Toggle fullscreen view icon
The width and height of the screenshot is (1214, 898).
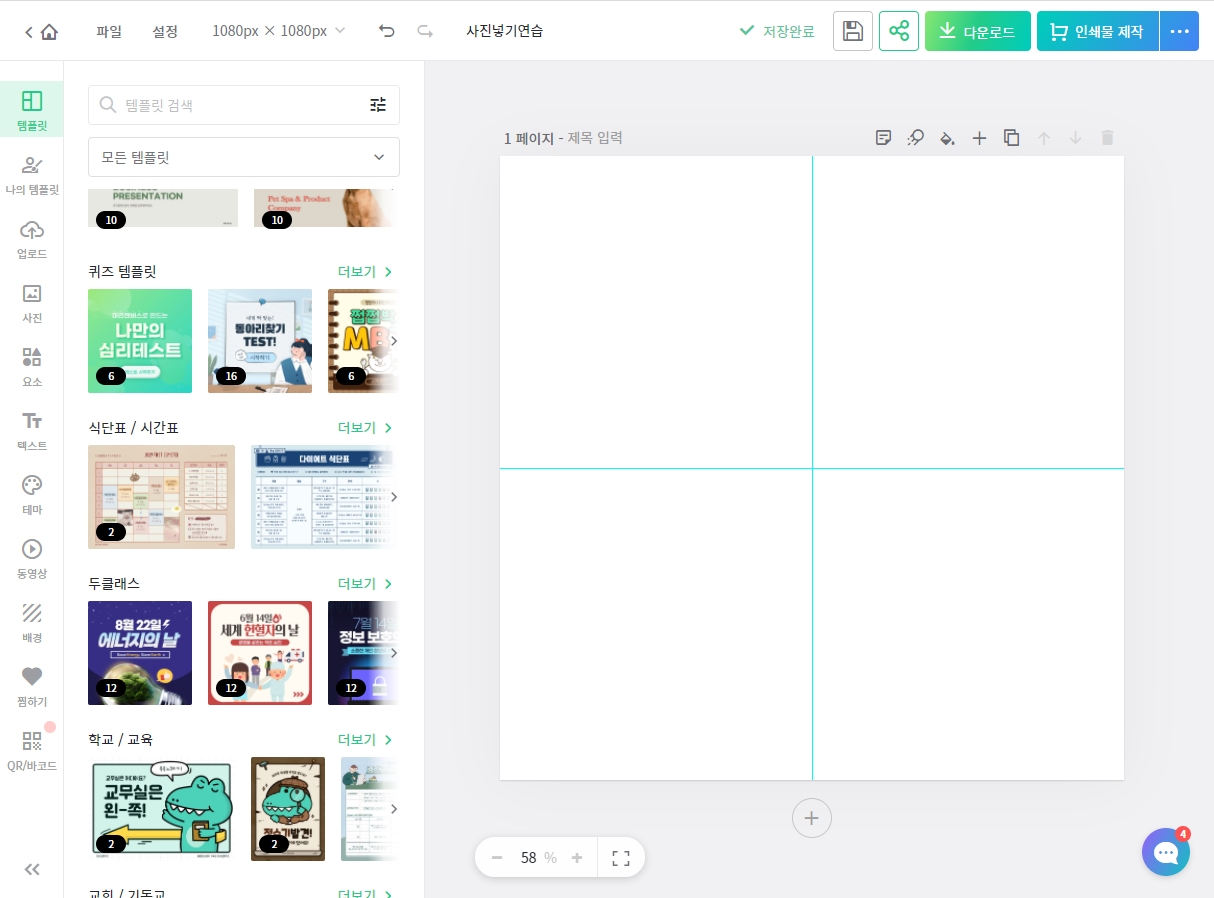pyautogui.click(x=621, y=858)
